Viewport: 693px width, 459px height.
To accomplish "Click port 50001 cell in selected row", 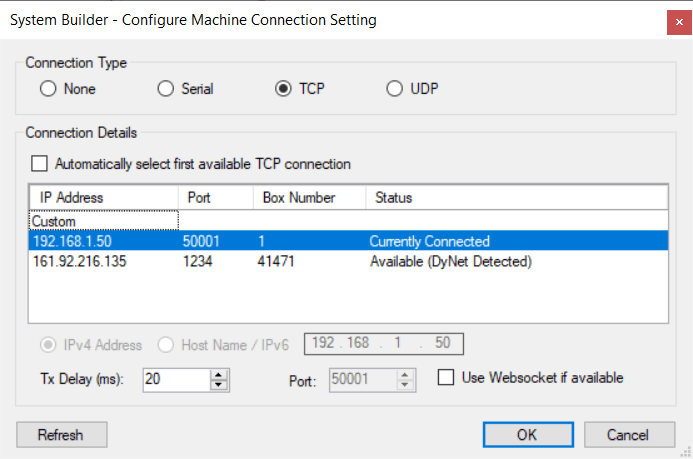I will click(201, 241).
